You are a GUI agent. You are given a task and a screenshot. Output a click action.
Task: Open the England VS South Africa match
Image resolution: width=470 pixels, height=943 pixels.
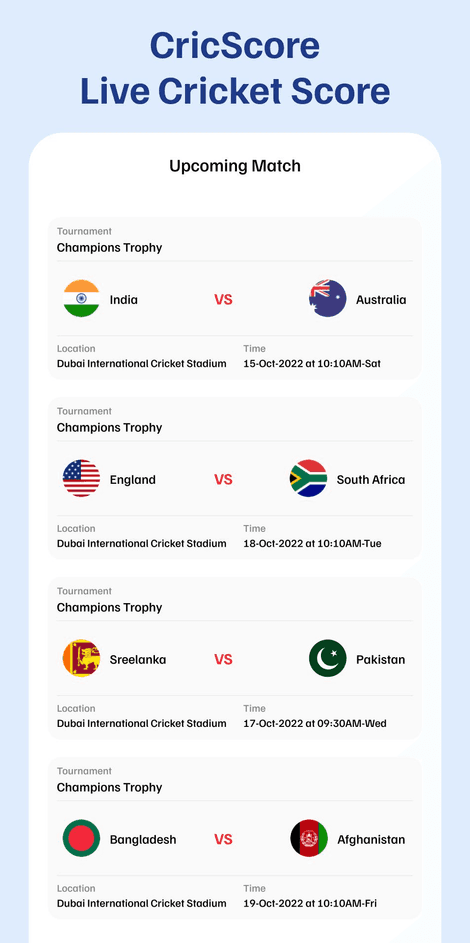[234, 479]
